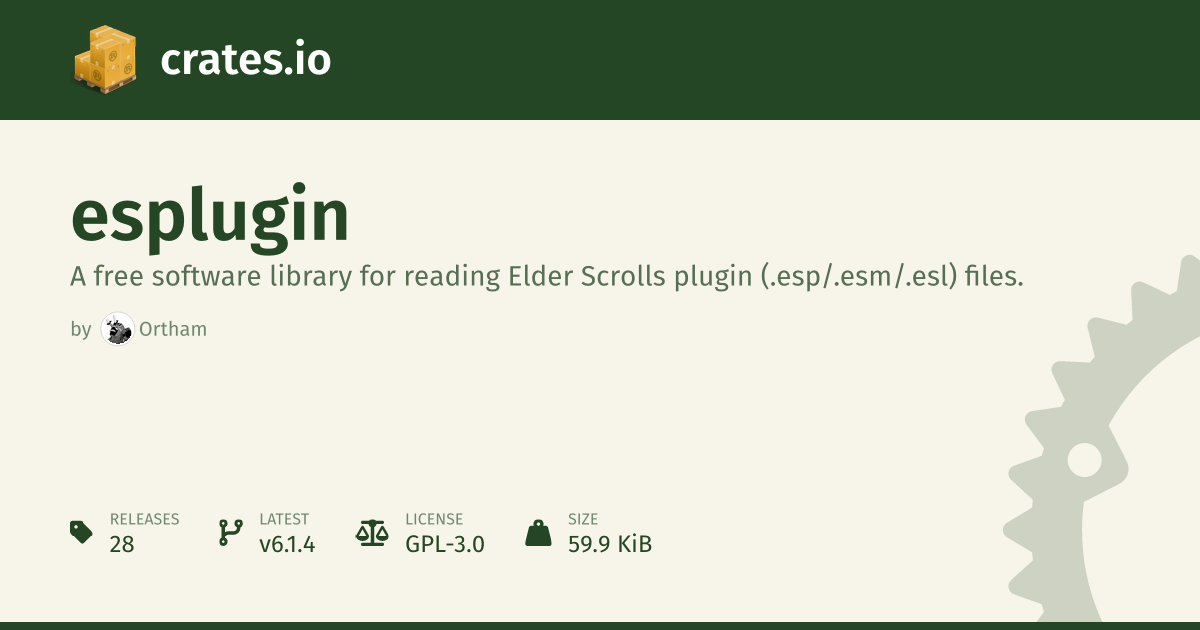Click the latest version branch icon
The width and height of the screenshot is (1200, 630).
tap(230, 532)
